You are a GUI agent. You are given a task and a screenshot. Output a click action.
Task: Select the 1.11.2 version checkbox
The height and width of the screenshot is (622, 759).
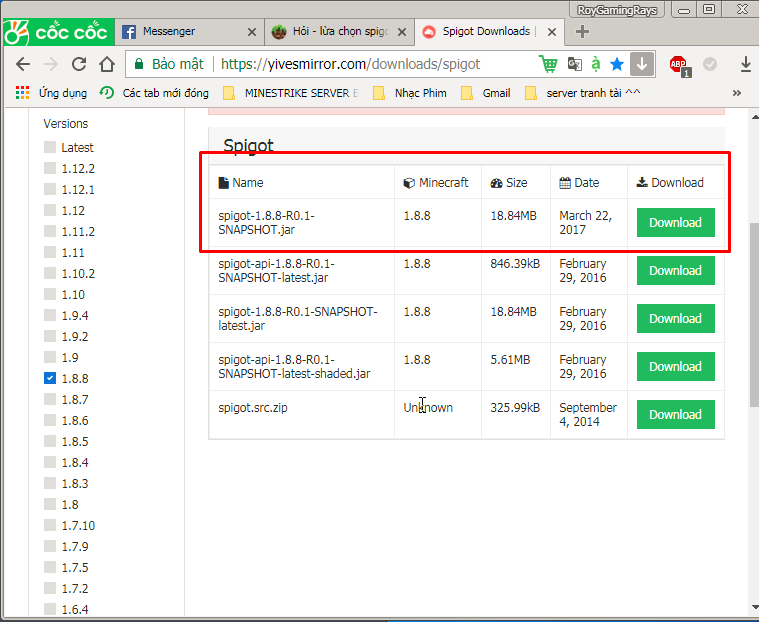point(50,231)
